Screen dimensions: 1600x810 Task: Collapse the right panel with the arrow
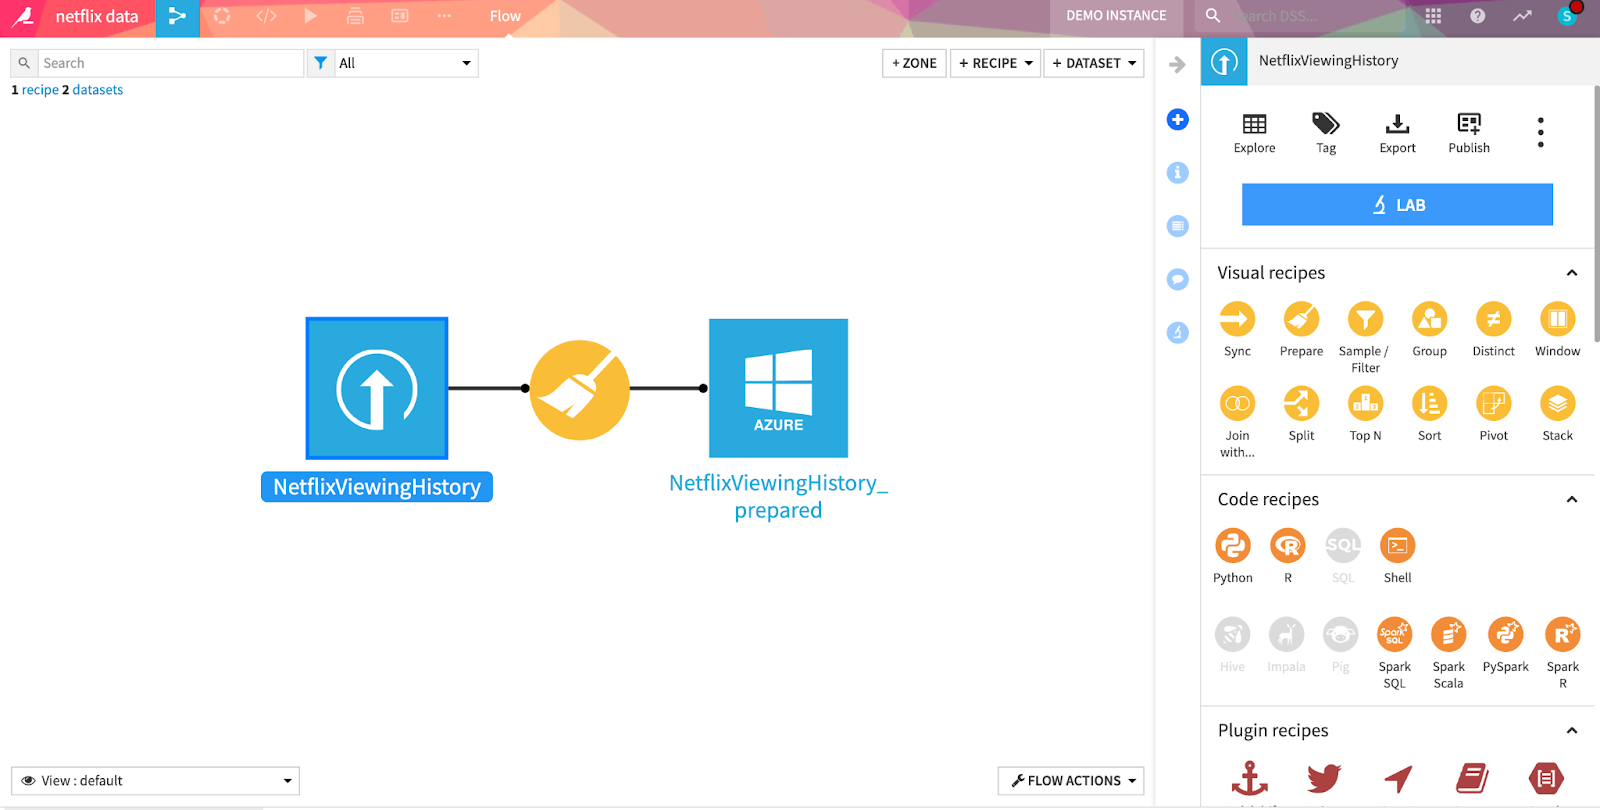pos(1177,65)
